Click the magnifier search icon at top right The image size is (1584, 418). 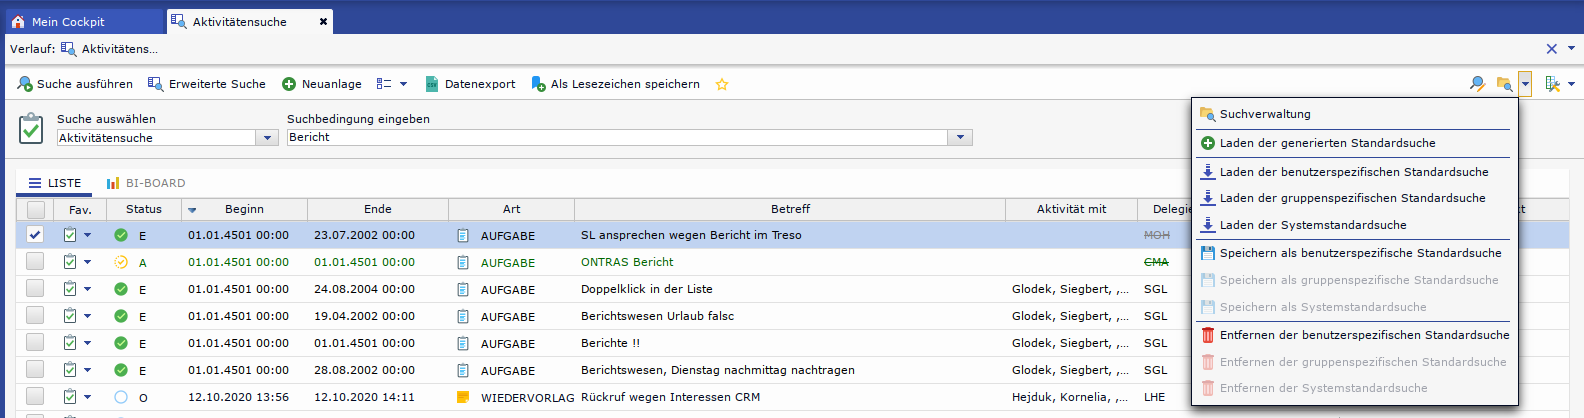(1477, 84)
